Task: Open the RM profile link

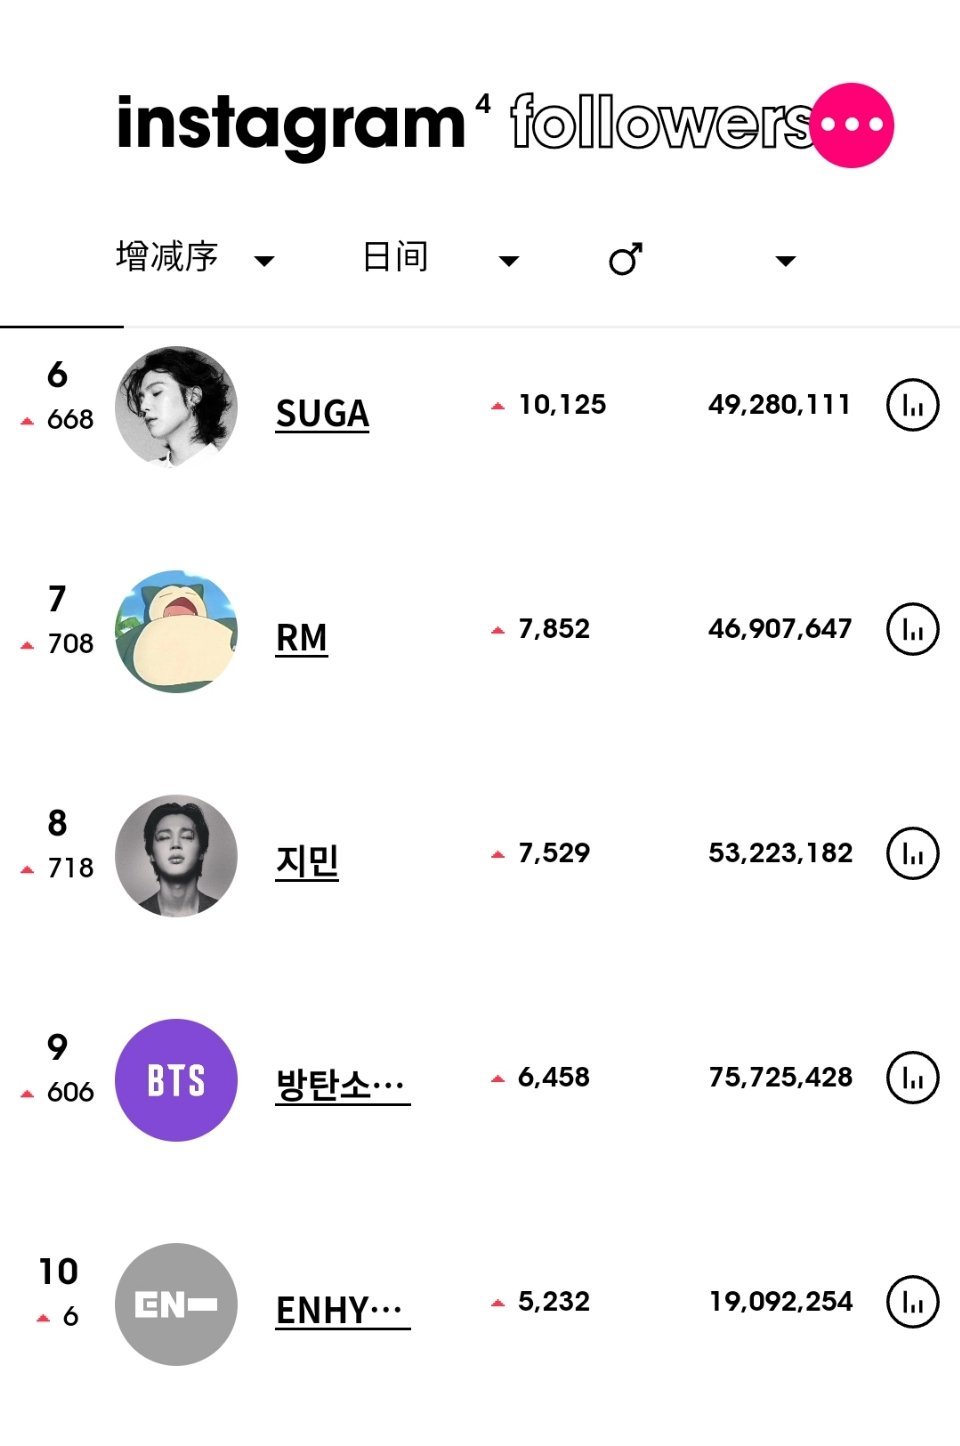Action: [301, 637]
